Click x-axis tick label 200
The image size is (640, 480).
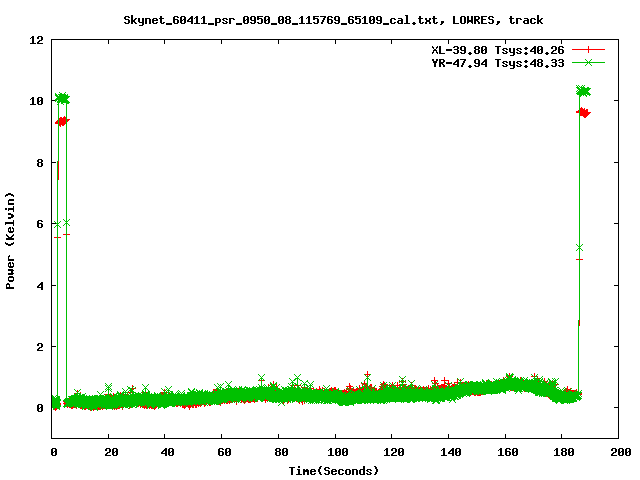[x=621, y=452]
